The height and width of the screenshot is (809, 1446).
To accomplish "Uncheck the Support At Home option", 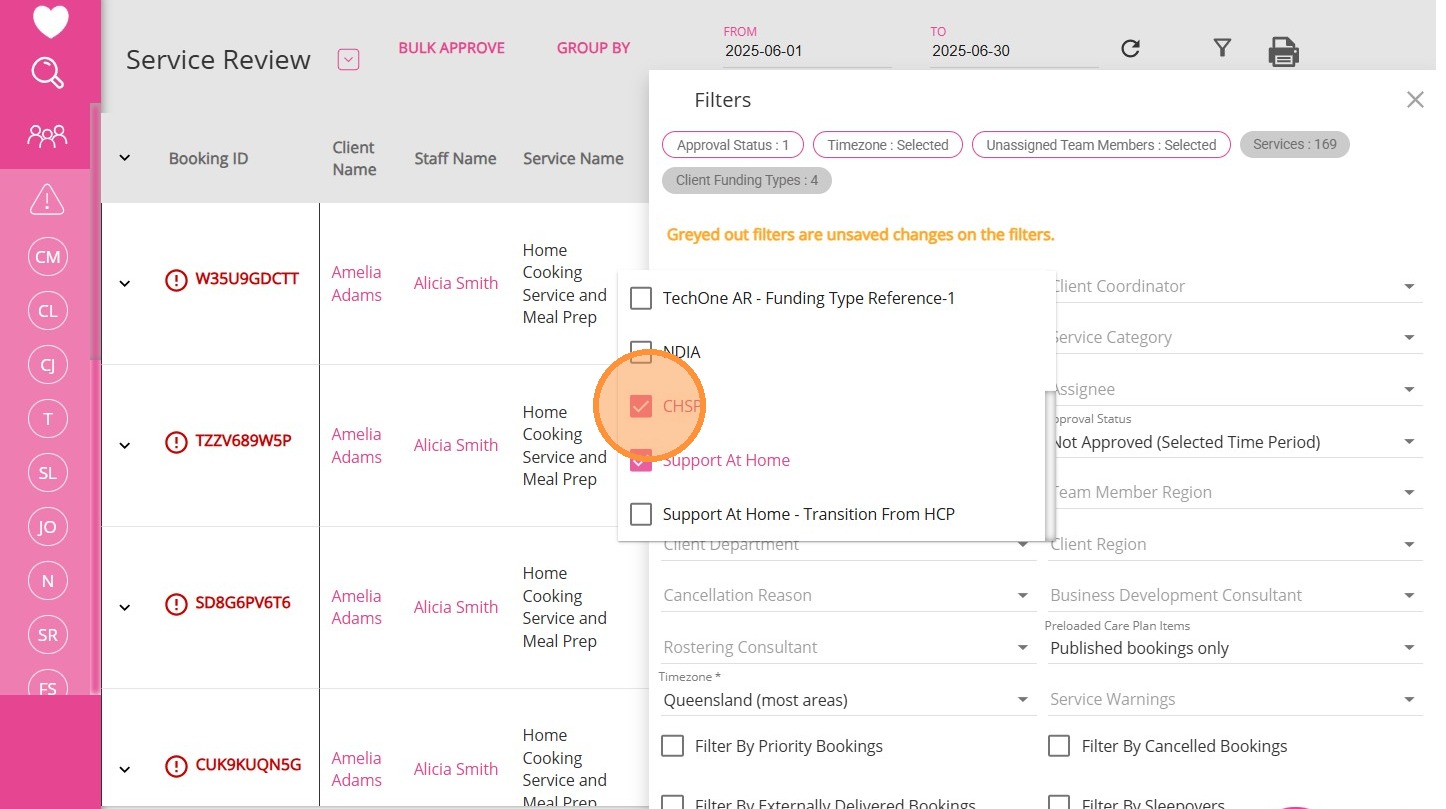I will [641, 460].
